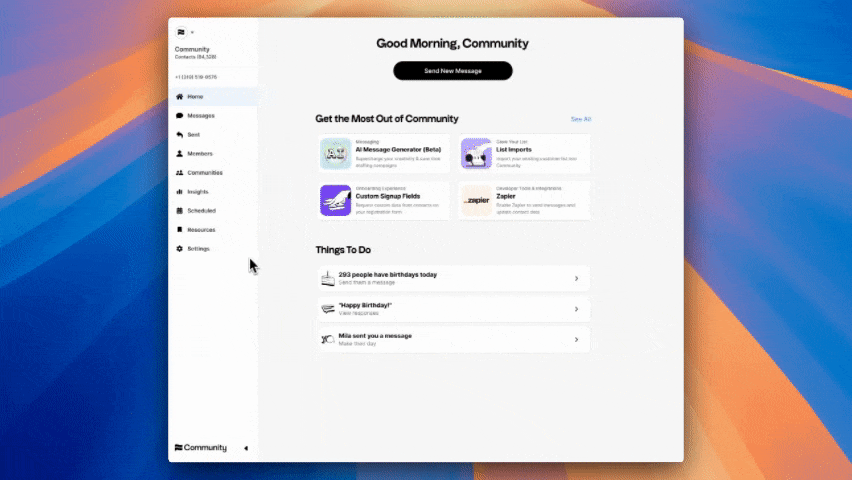Click the Sent reply arrow icon
852x480 pixels.
click(x=179, y=135)
